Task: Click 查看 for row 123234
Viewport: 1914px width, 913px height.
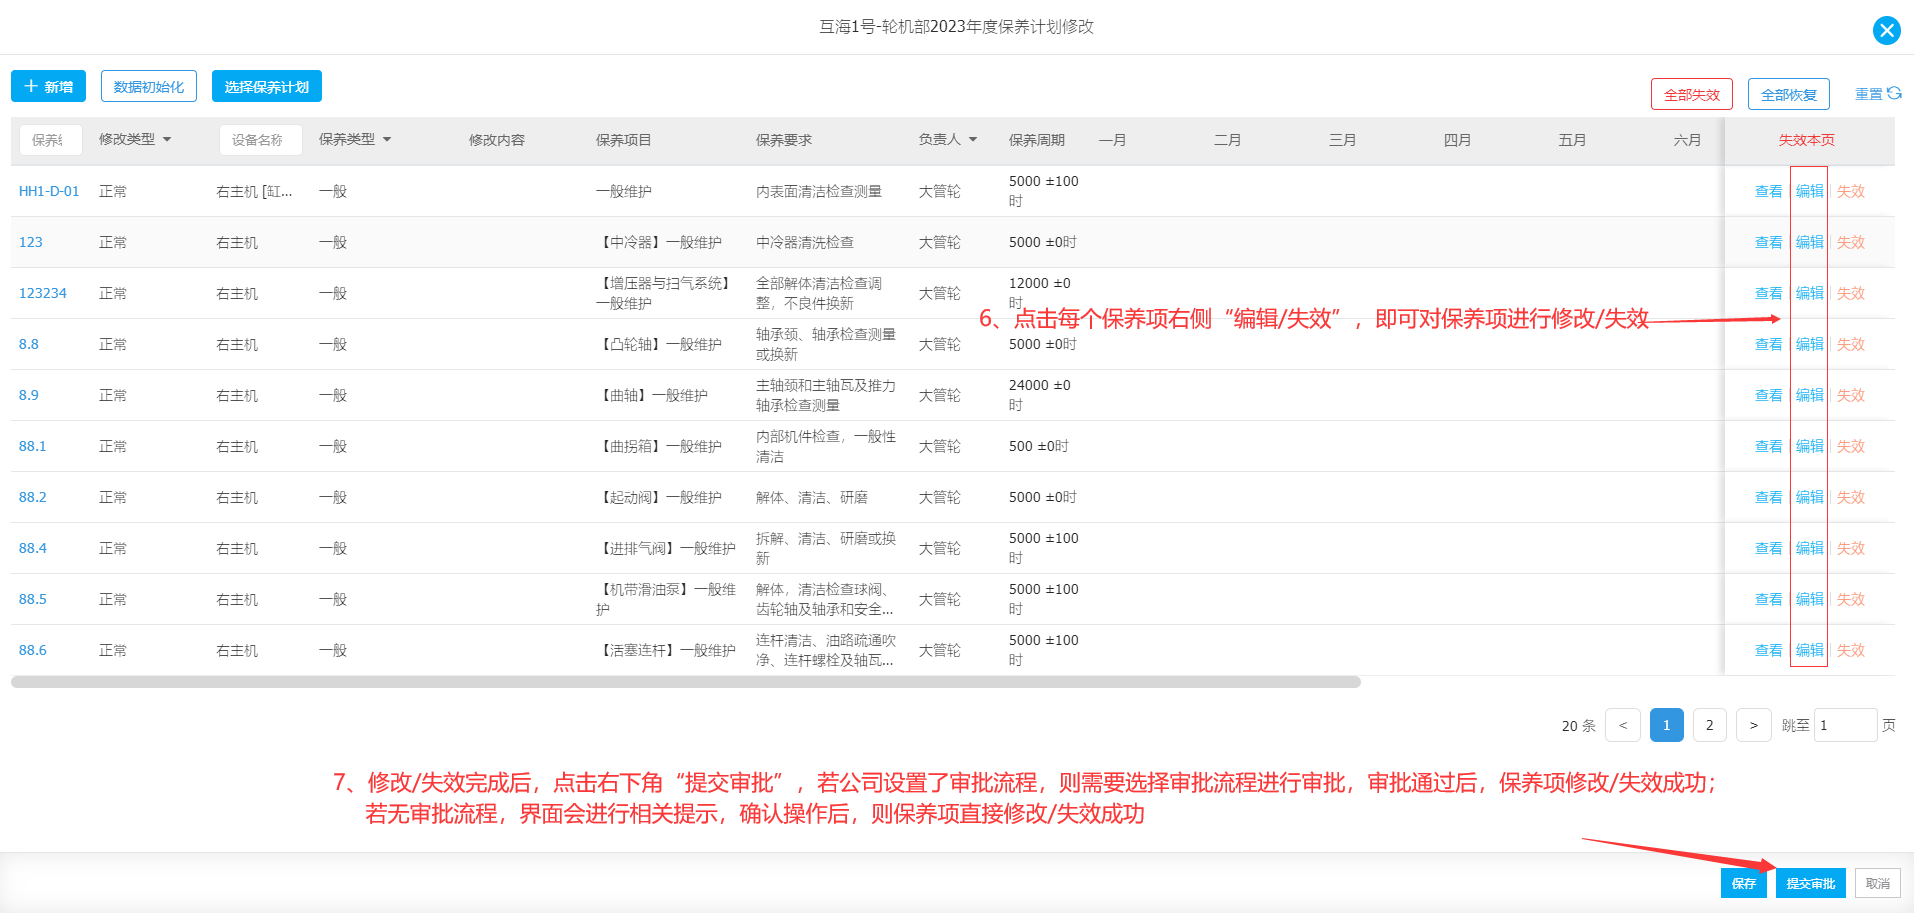Action: coord(1769,293)
